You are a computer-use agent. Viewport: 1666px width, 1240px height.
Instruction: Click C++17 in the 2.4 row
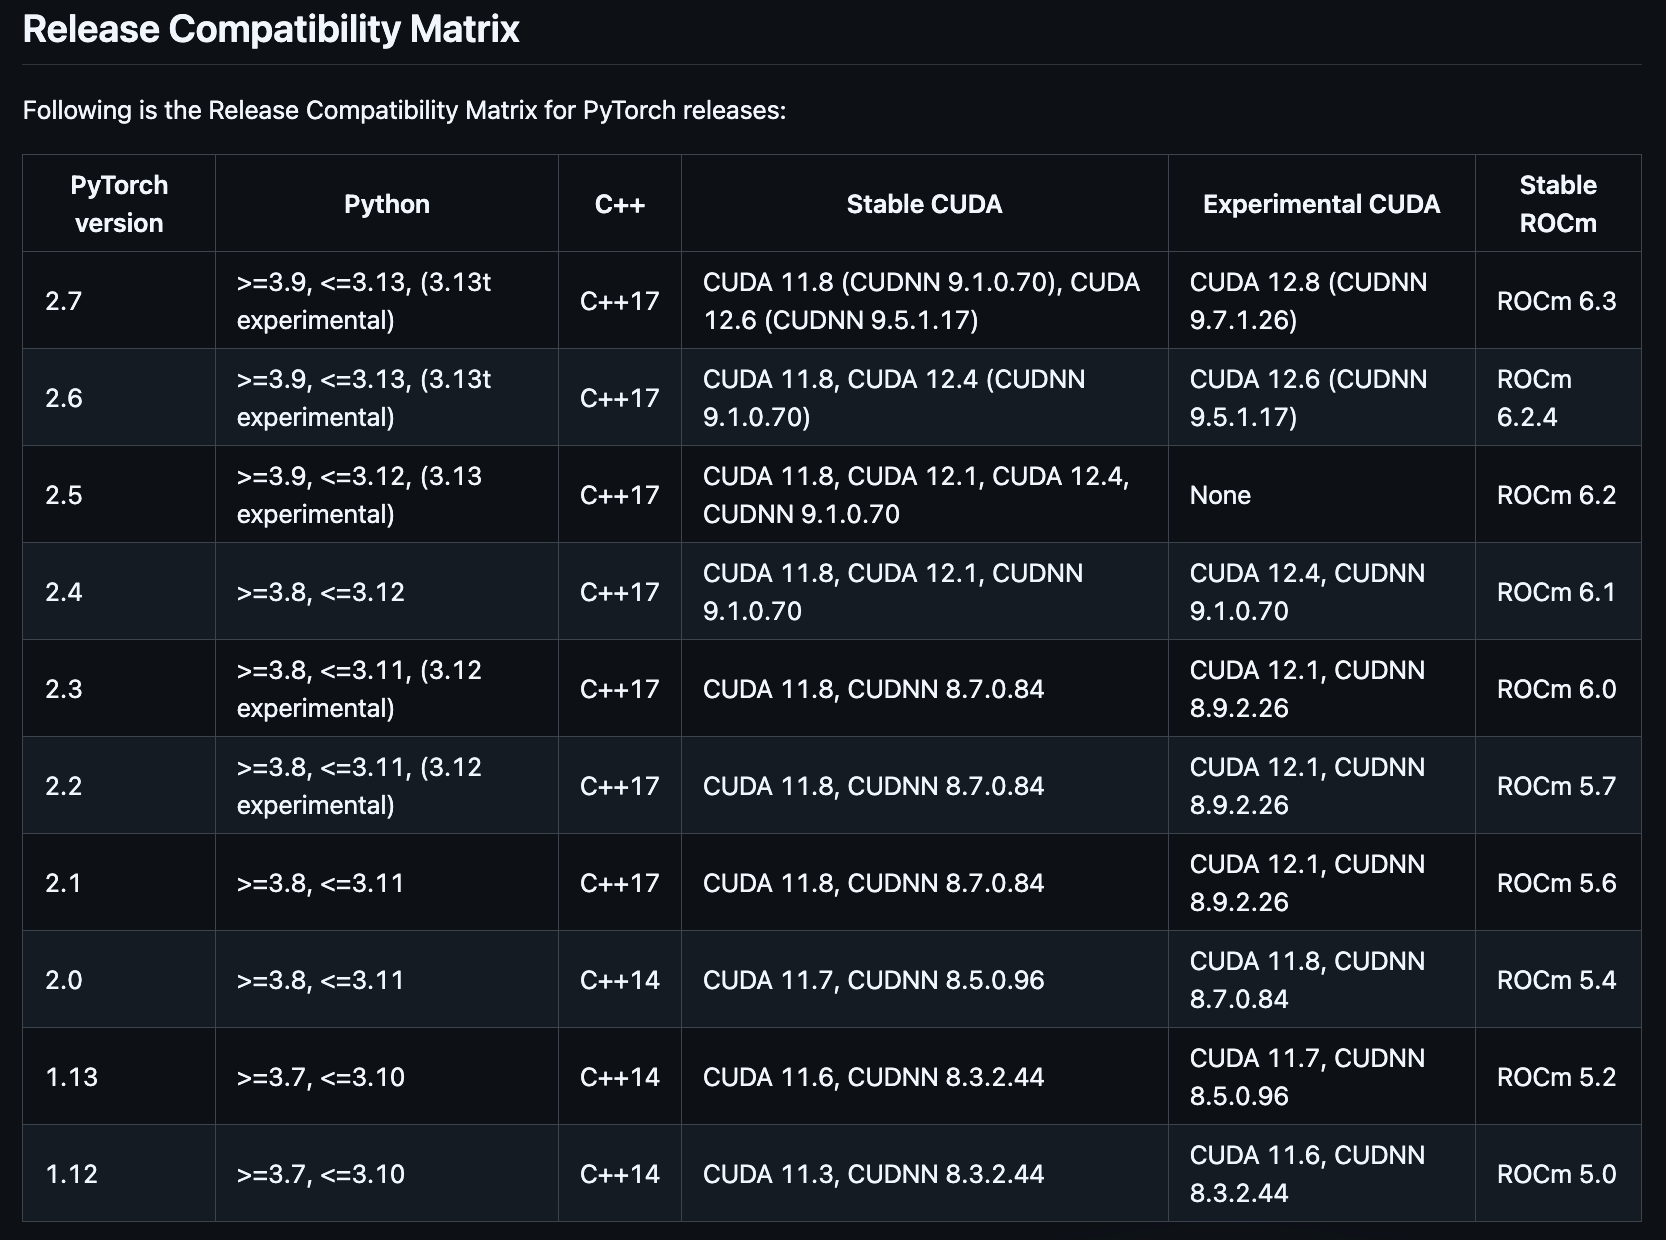click(x=620, y=592)
